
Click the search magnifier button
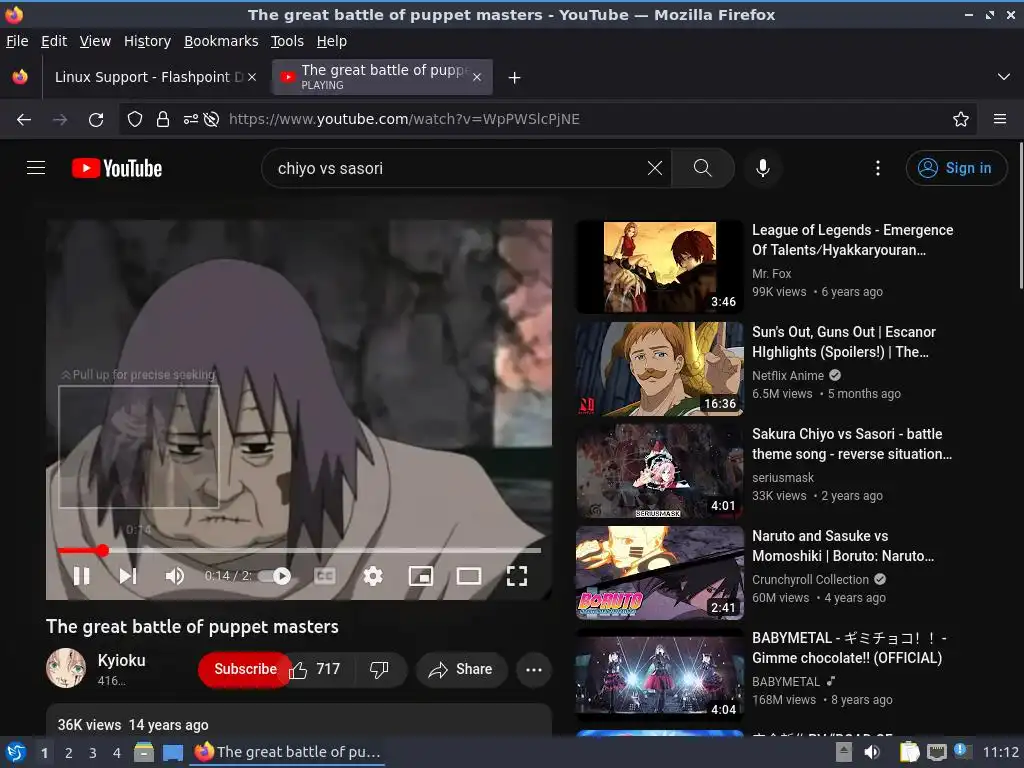[703, 168]
